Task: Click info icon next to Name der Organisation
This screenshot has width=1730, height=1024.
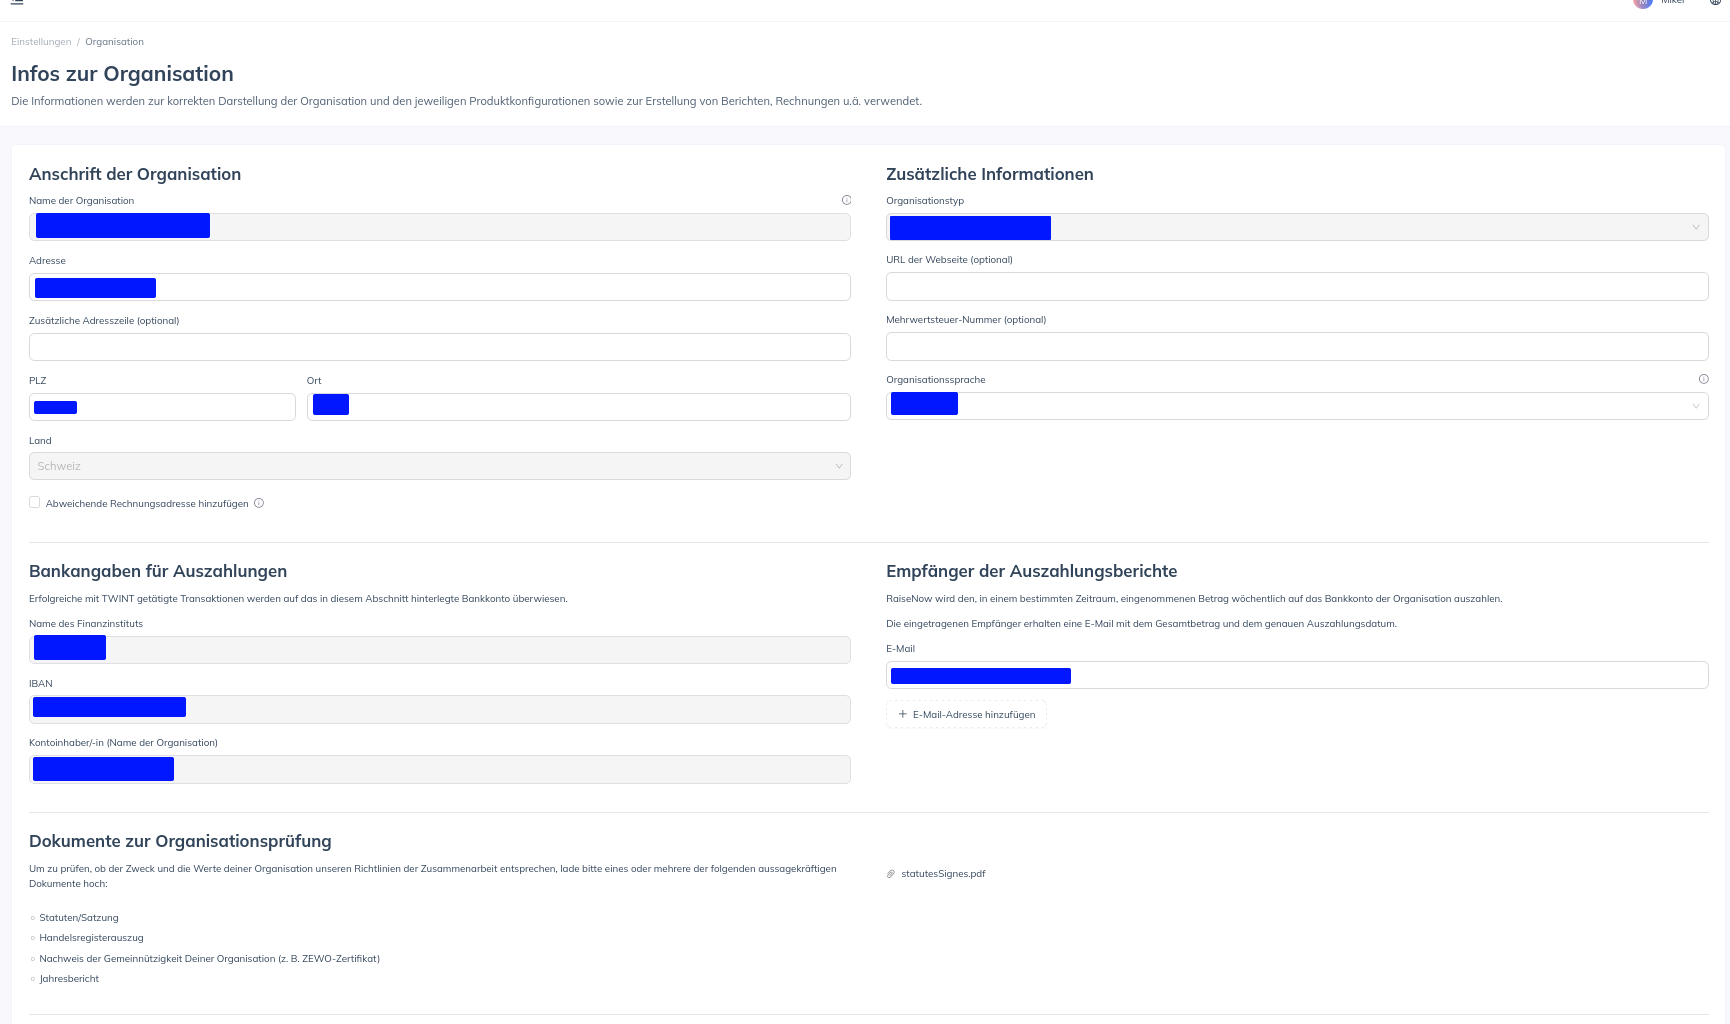Action: pyautogui.click(x=846, y=200)
